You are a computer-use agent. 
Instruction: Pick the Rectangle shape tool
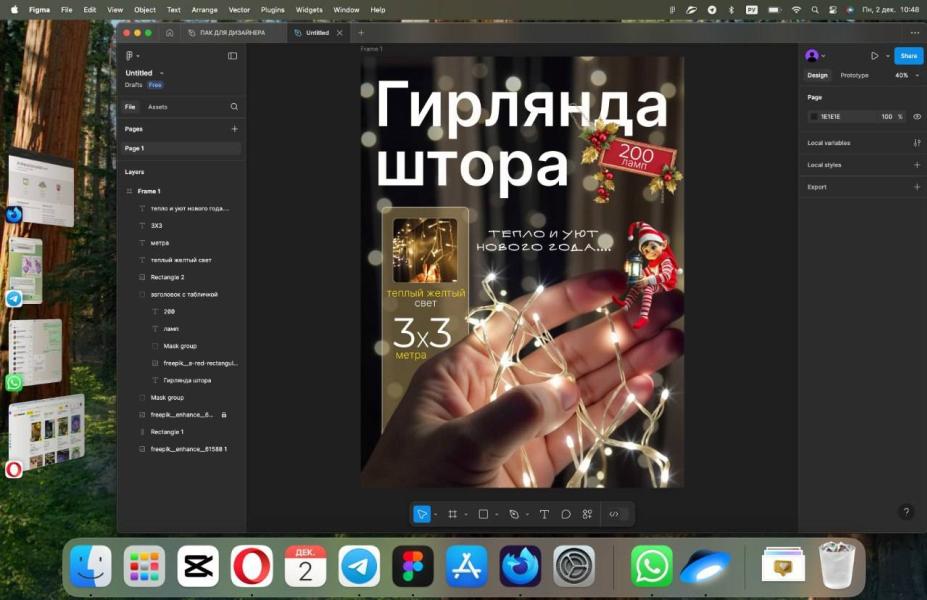(x=483, y=514)
